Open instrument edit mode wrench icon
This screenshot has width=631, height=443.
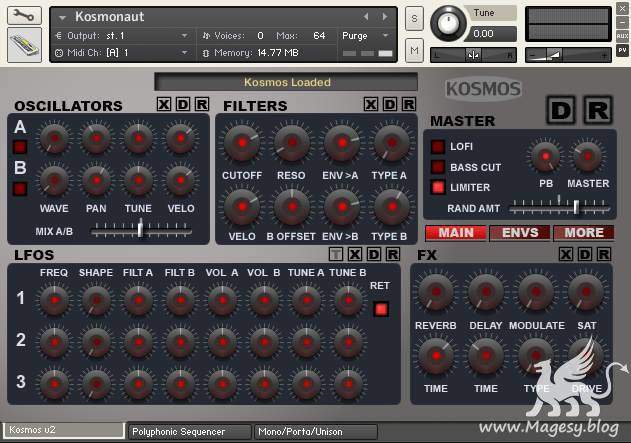point(24,15)
